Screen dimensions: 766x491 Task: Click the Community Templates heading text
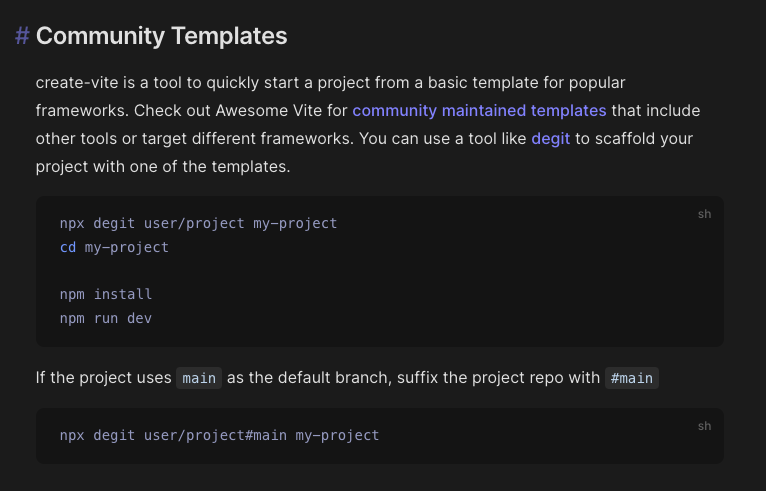(x=162, y=36)
